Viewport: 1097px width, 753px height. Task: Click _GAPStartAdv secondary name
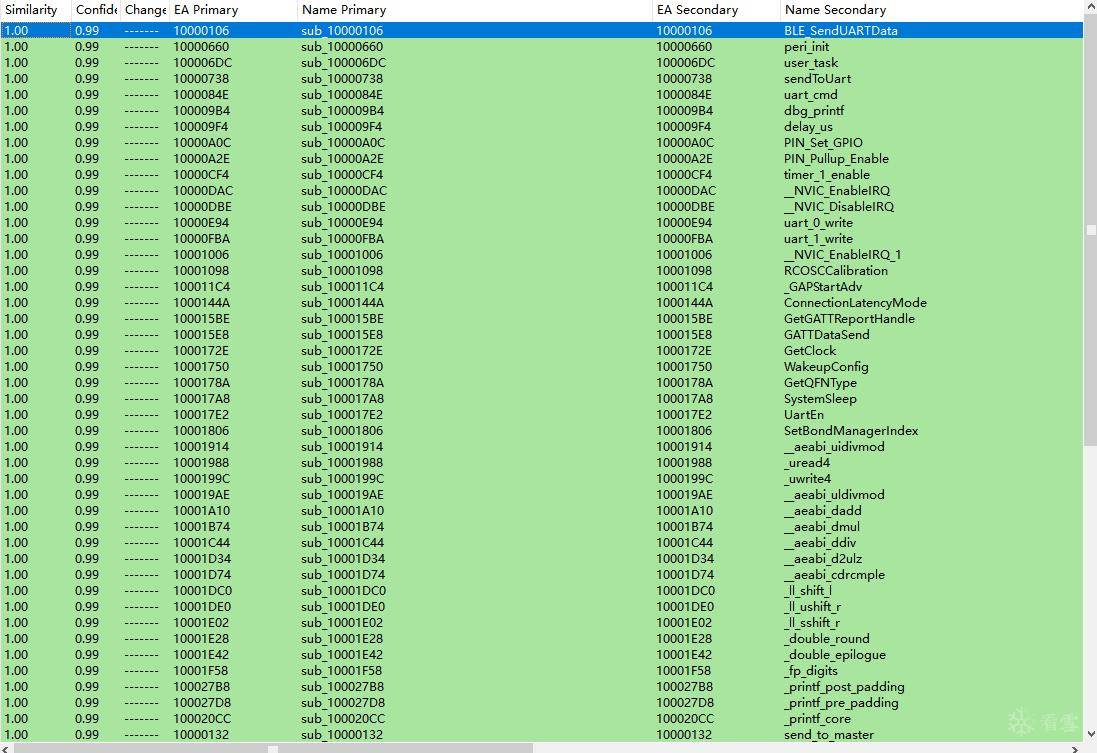point(823,287)
